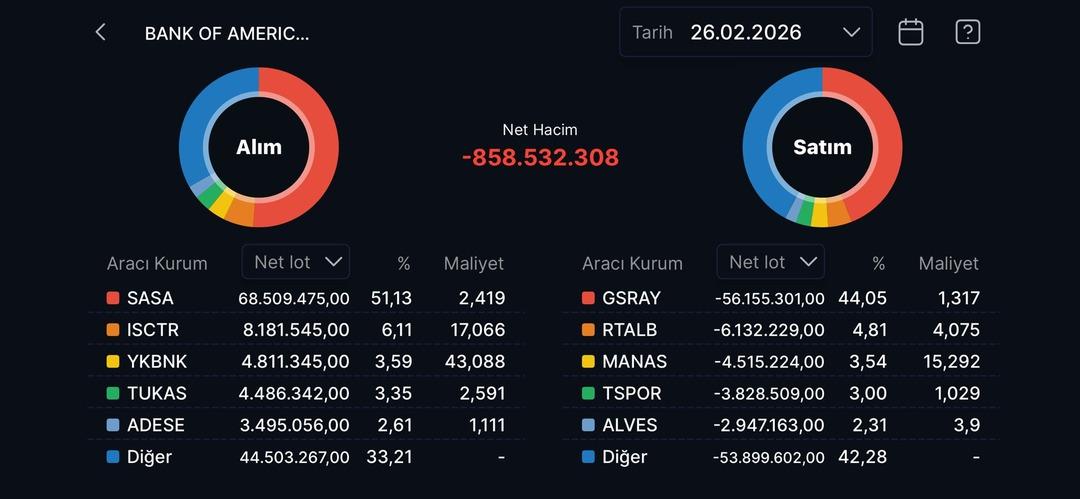The image size is (1080, 499).
Task: Click the Alım donut chart center
Action: (259, 147)
